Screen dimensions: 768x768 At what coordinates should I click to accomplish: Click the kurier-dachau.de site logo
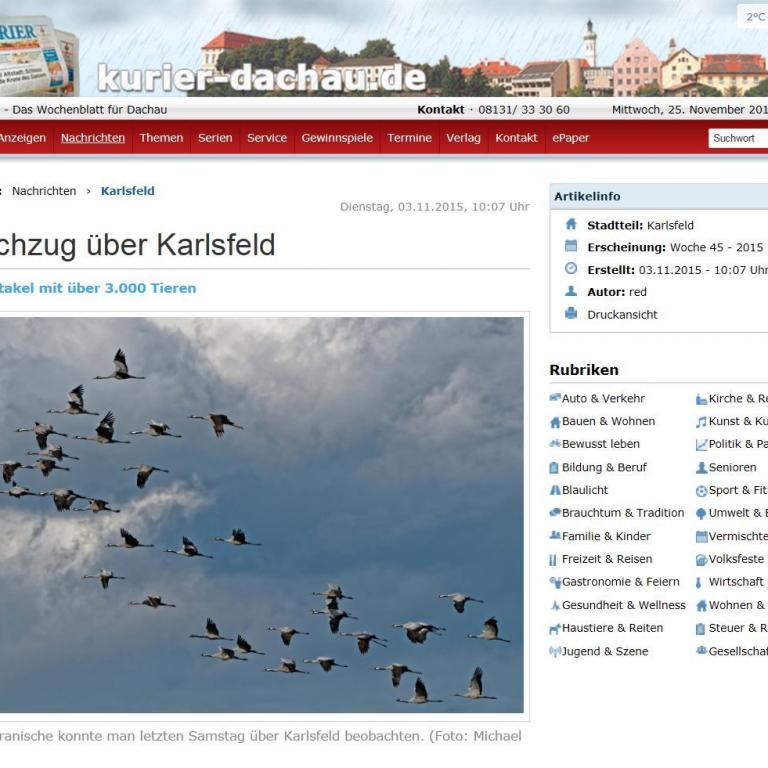click(x=262, y=76)
